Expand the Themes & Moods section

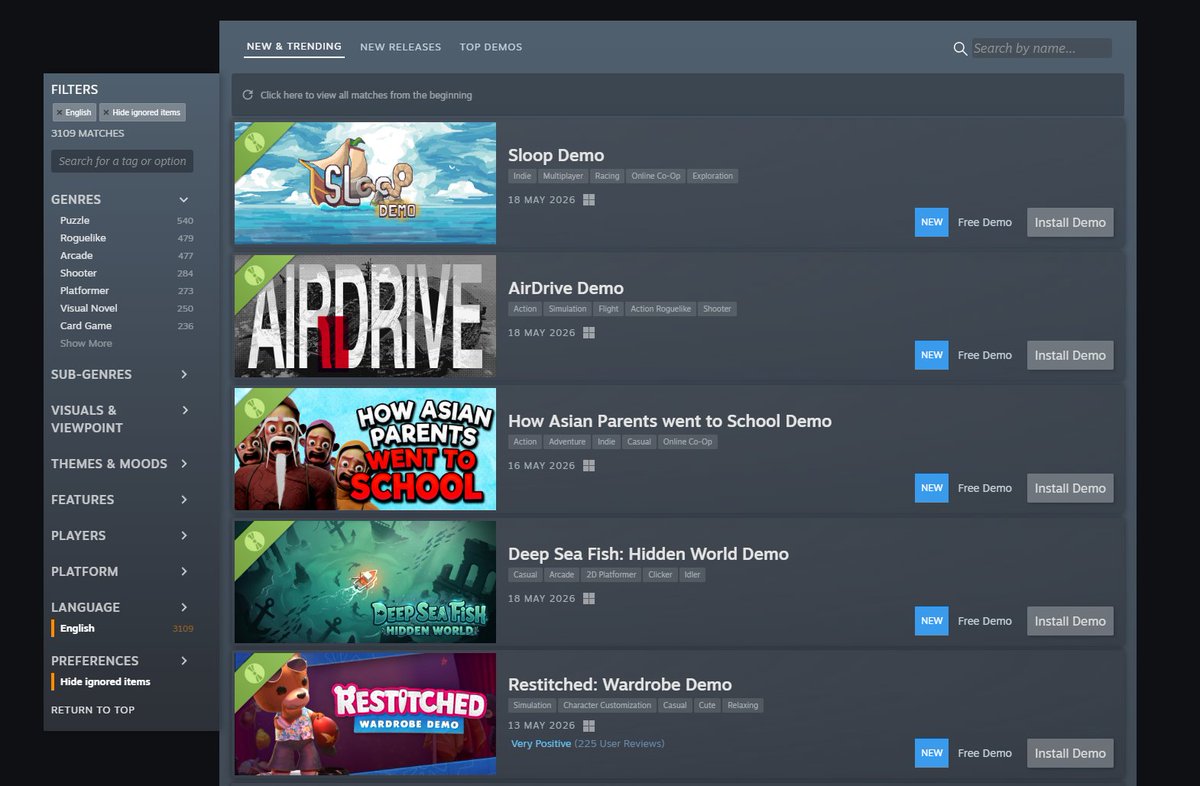coord(184,464)
